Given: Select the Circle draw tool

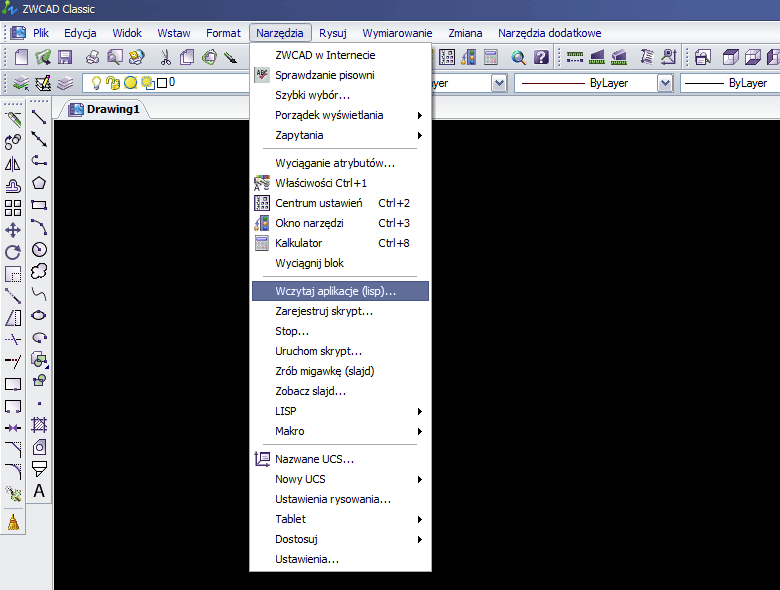Looking at the screenshot, I should click(x=39, y=249).
